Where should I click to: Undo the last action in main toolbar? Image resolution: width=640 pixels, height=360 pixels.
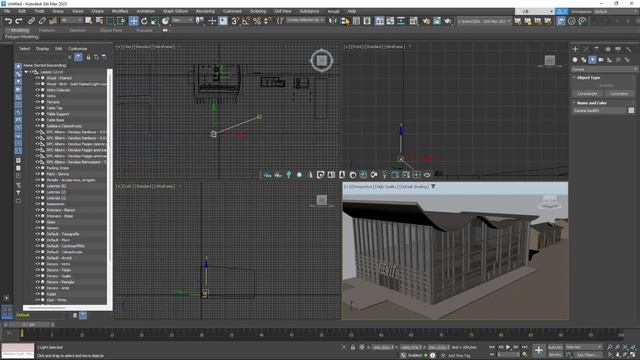[x=8, y=21]
